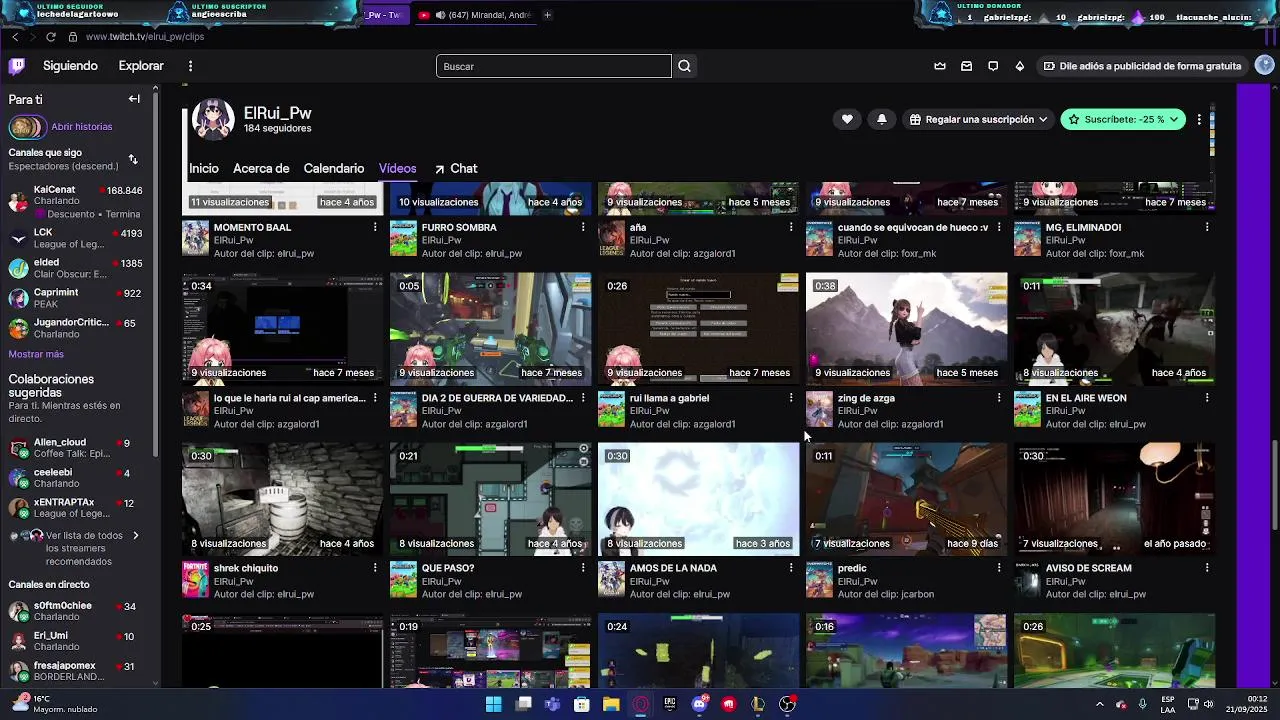
Task: Open the Prime loot crown icon
Action: tap(940, 66)
